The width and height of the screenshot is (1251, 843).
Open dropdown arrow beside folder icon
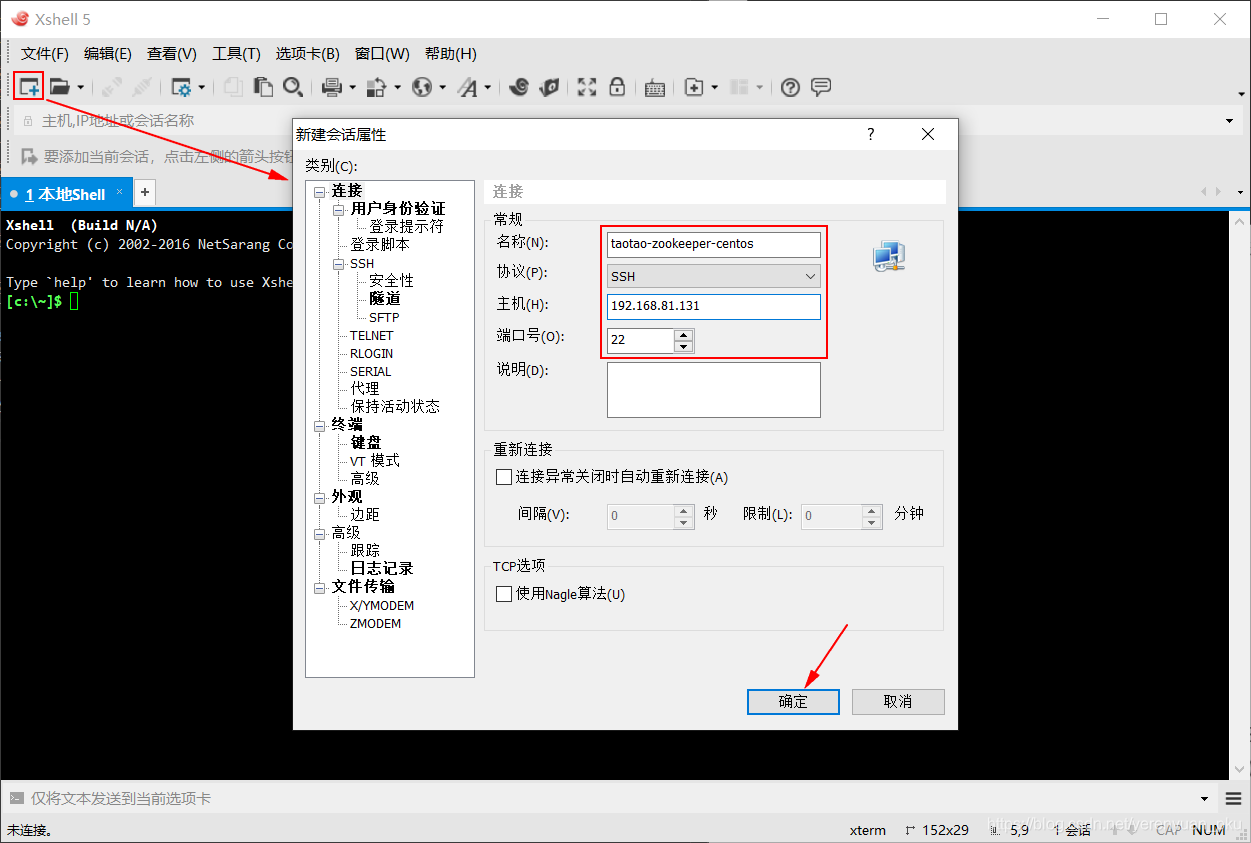coord(80,87)
